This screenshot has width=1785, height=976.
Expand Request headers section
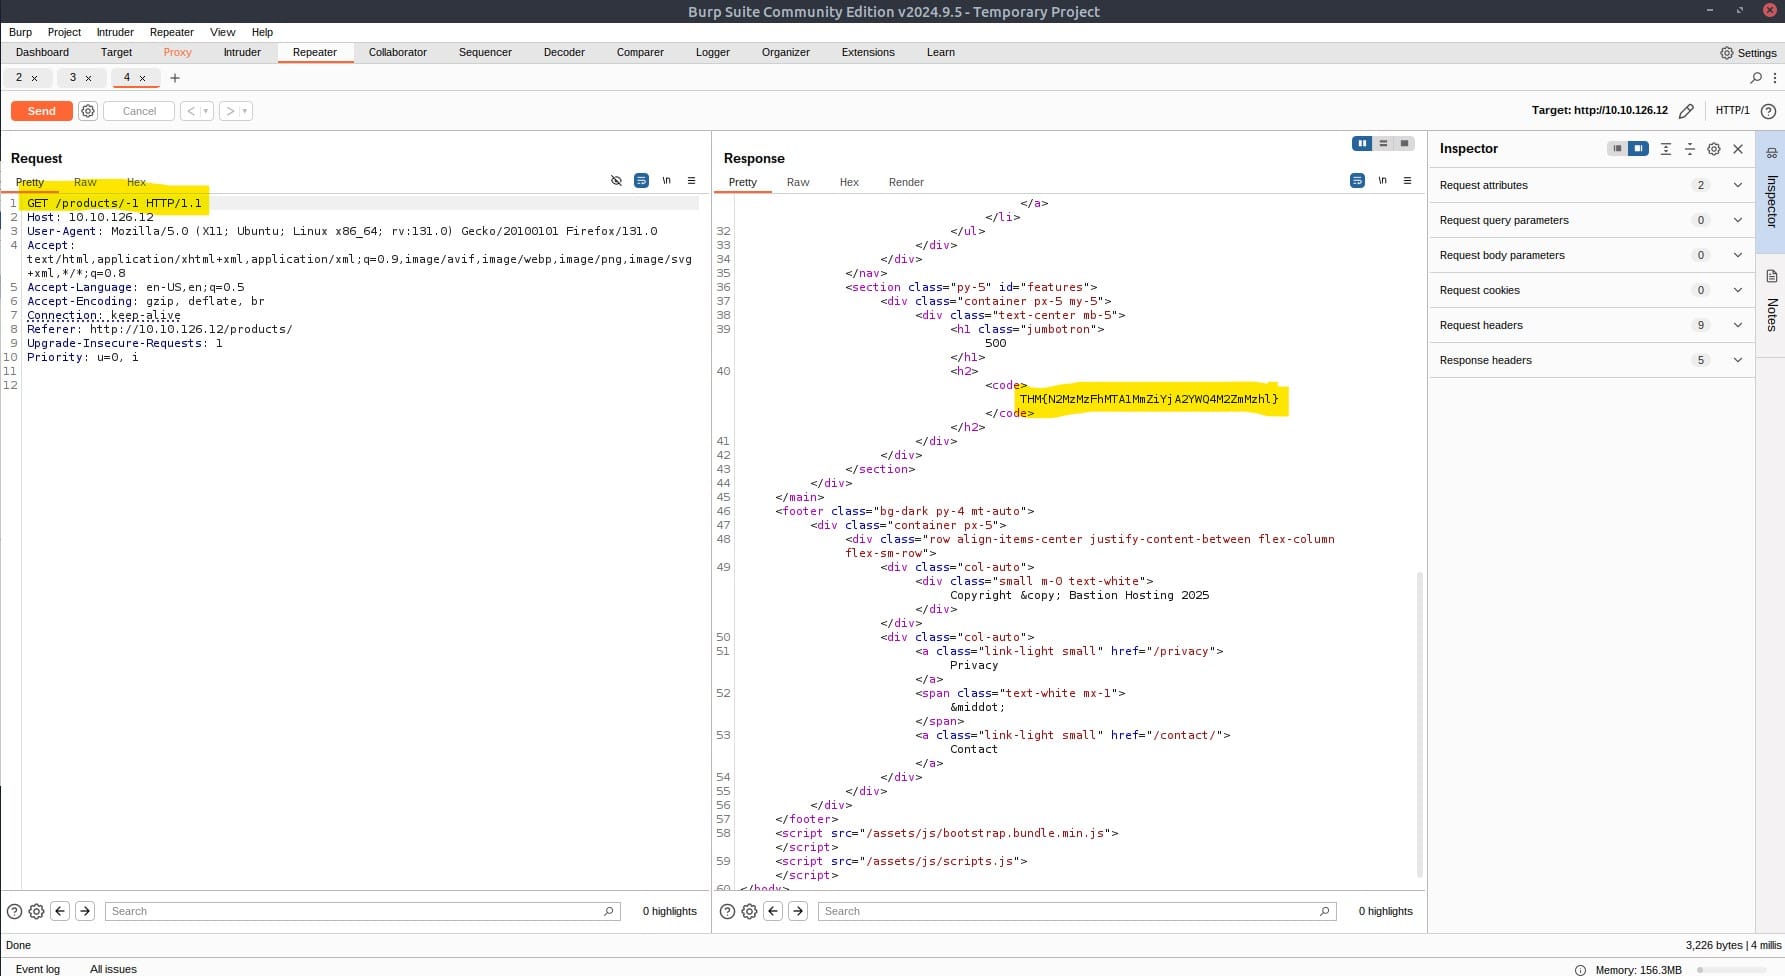point(1737,325)
